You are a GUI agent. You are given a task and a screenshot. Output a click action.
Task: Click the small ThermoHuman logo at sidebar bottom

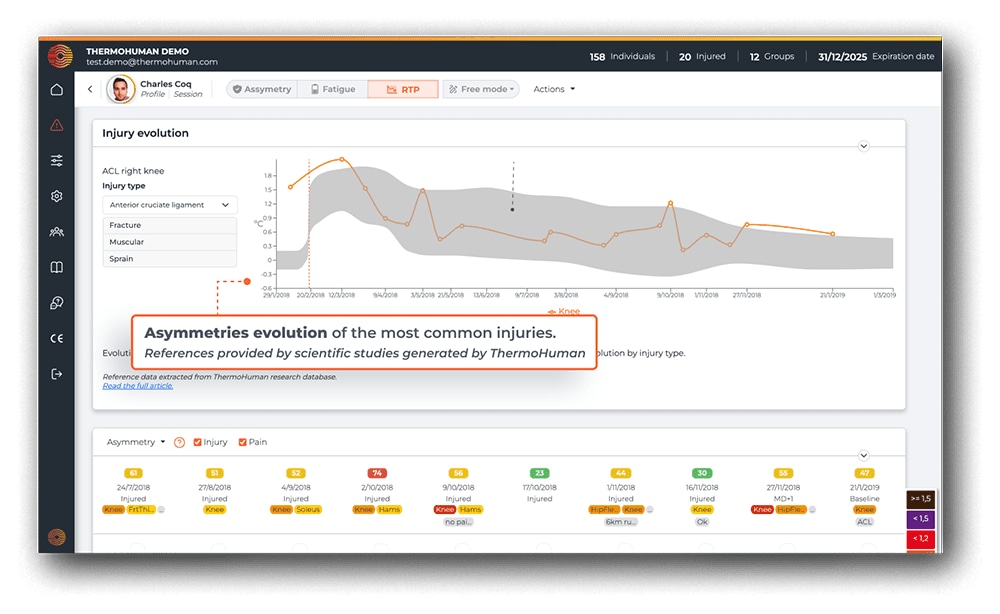pyautogui.click(x=57, y=537)
